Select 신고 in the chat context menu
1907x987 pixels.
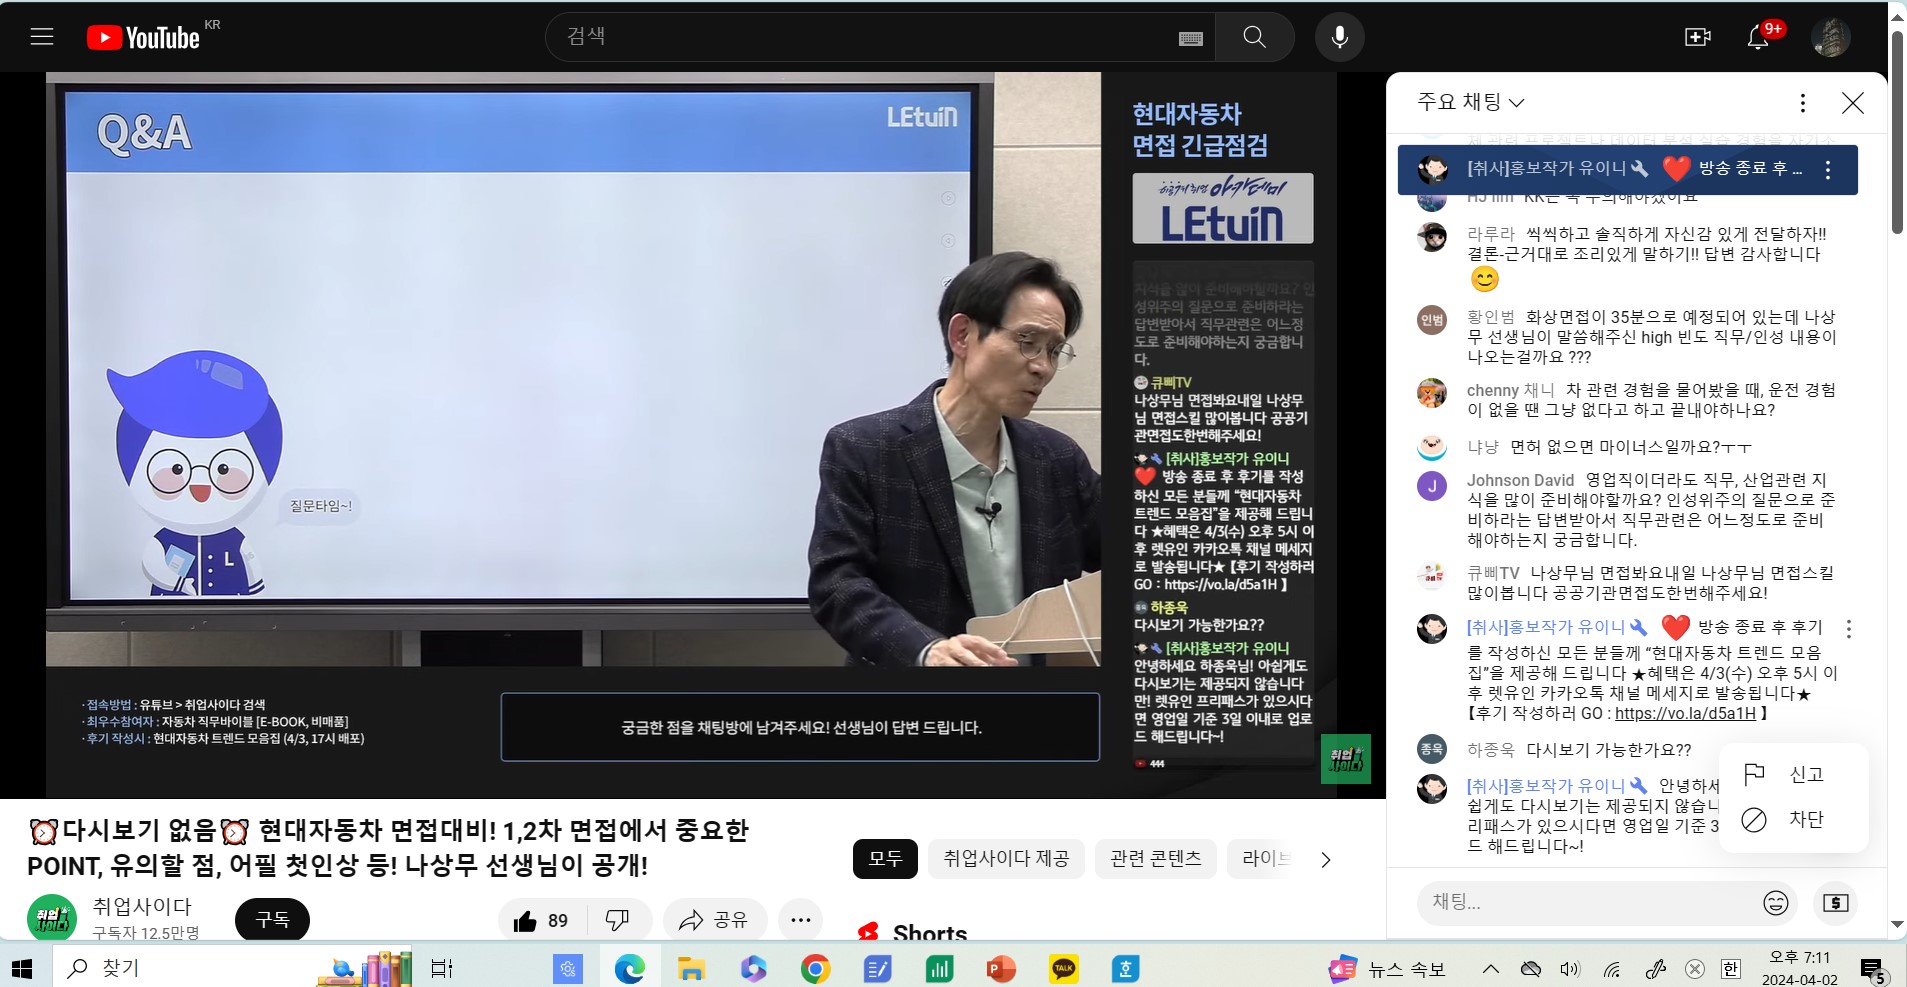1793,774
